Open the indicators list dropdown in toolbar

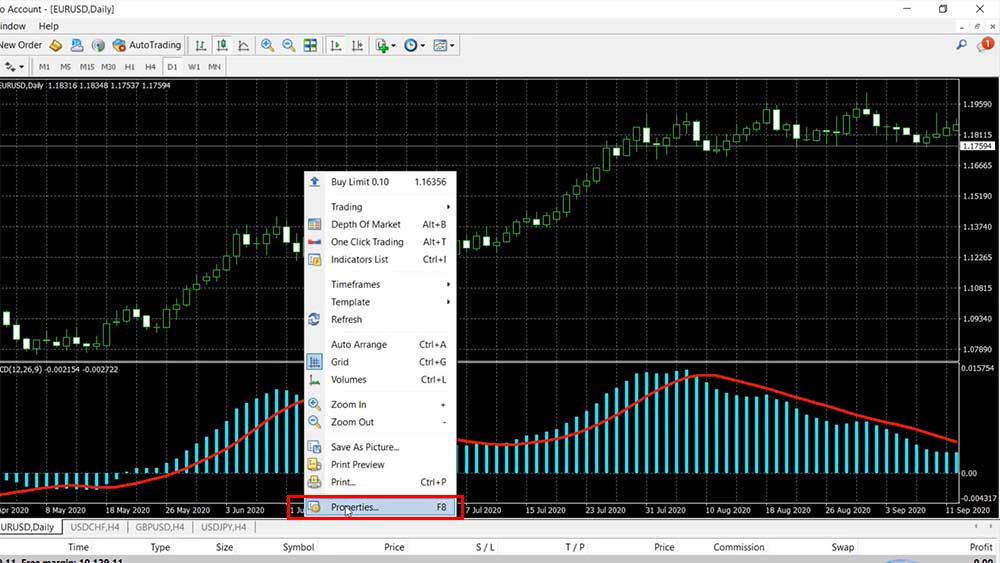385,45
